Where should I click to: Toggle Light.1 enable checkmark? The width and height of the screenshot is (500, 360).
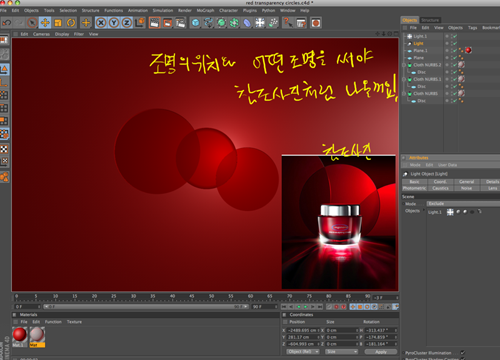pos(455,36)
